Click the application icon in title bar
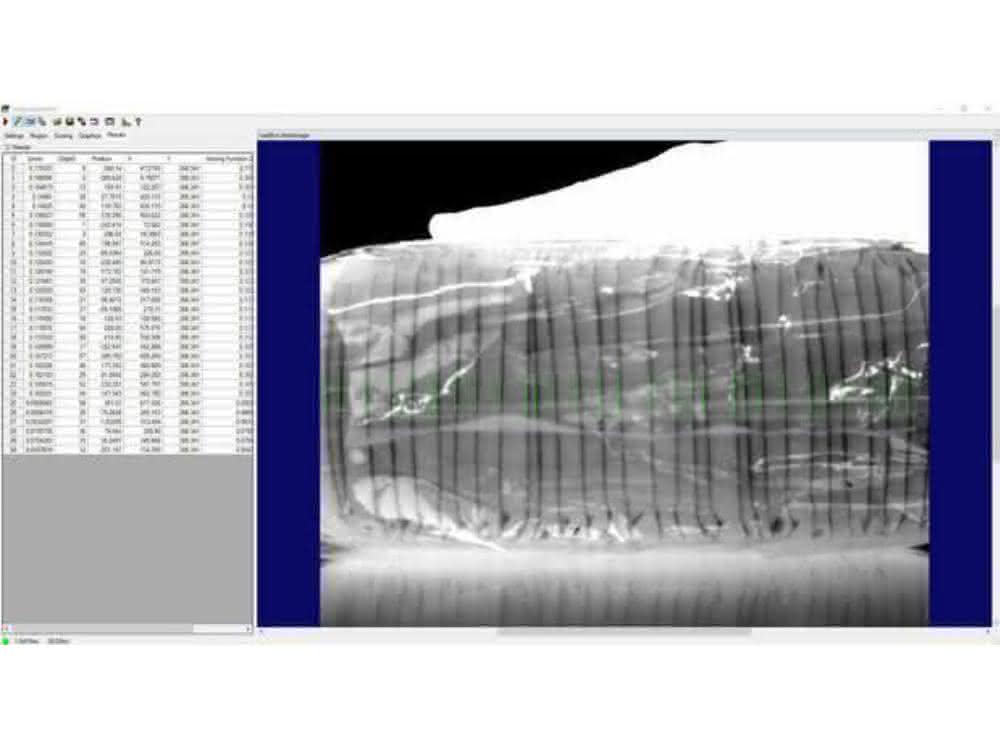 [x=6, y=108]
